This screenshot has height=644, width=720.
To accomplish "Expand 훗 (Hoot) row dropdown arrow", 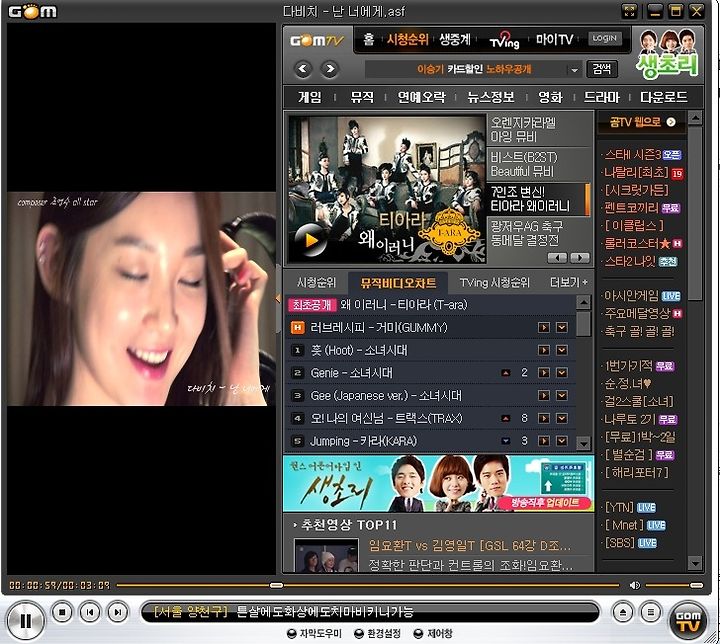I will tap(562, 350).
